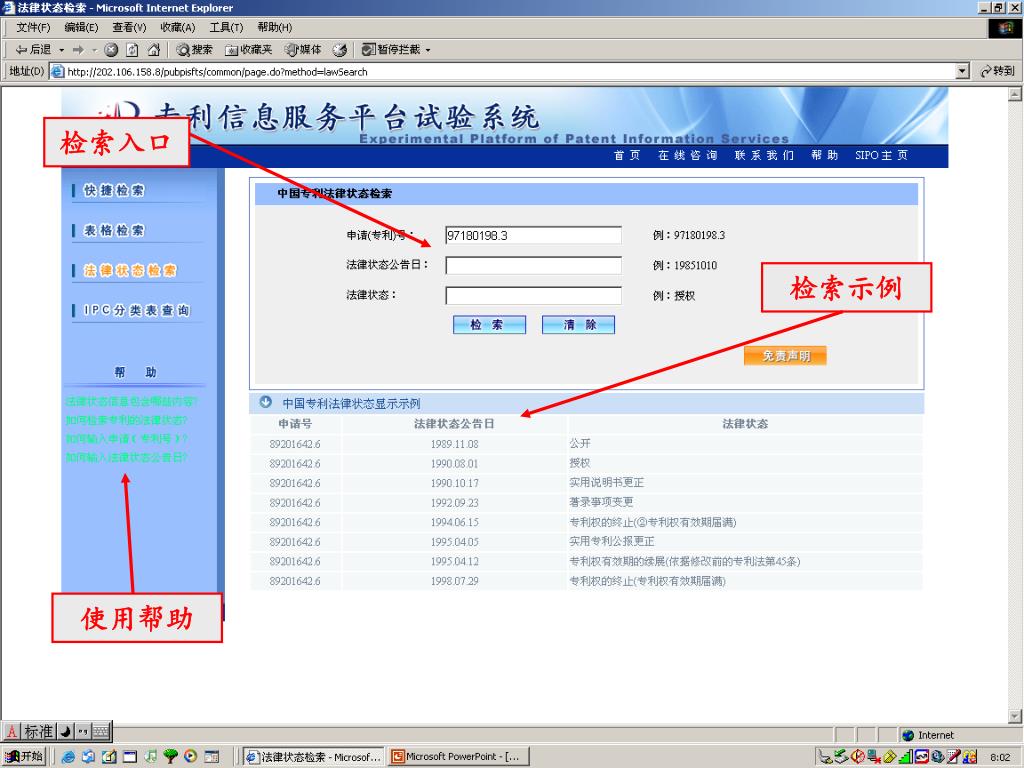The image size is (1024, 768).
Task: Open the 收藏夹 favorites toolbar button
Action: click(249, 50)
